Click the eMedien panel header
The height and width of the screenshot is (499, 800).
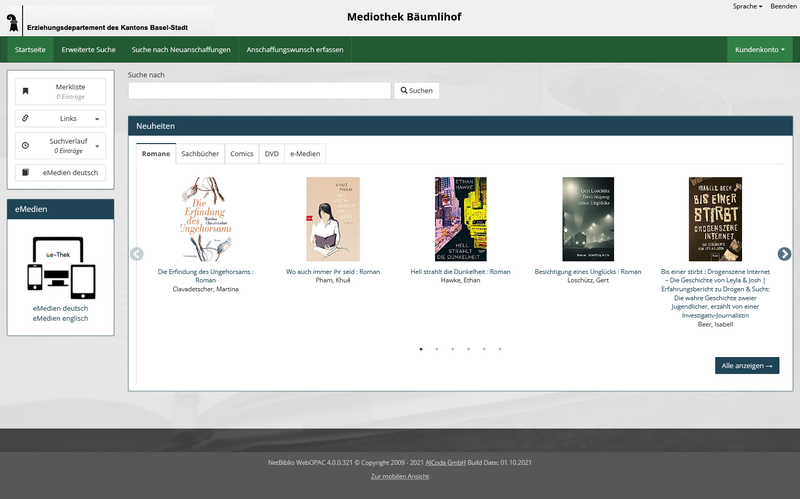pyautogui.click(x=61, y=209)
